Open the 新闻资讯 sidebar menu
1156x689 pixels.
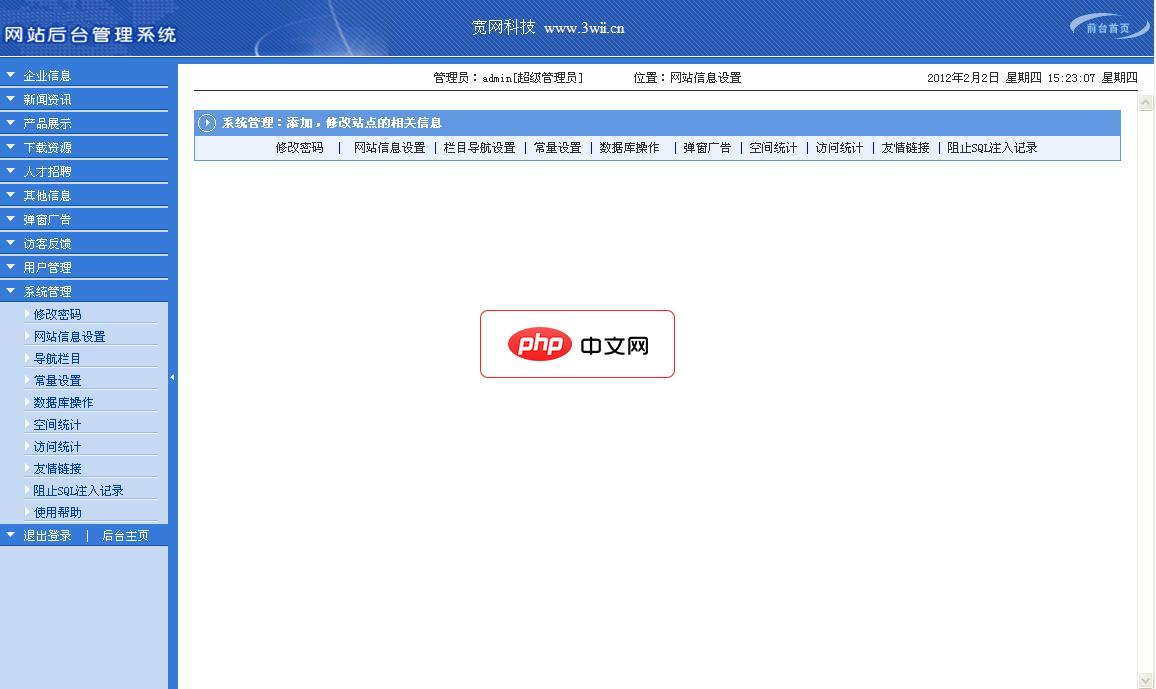pyautogui.click(x=47, y=99)
